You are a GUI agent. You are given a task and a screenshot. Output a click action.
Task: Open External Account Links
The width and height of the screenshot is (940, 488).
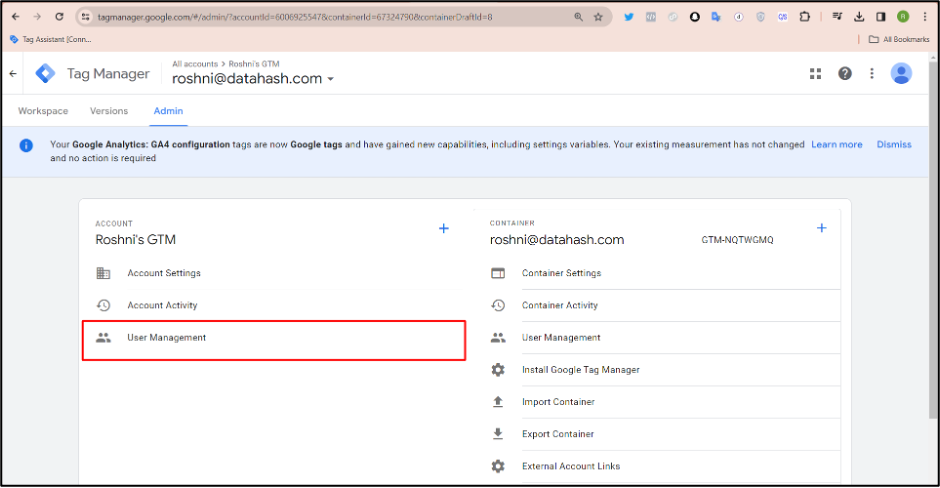coord(571,466)
